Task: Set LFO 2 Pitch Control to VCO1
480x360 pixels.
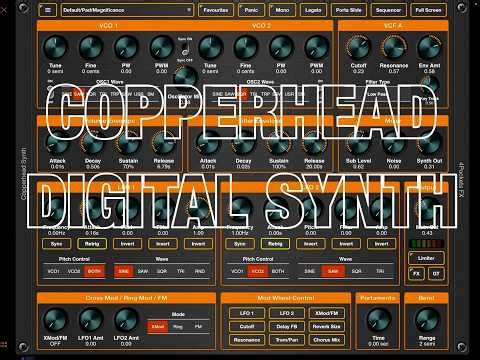Action: pos(237,271)
